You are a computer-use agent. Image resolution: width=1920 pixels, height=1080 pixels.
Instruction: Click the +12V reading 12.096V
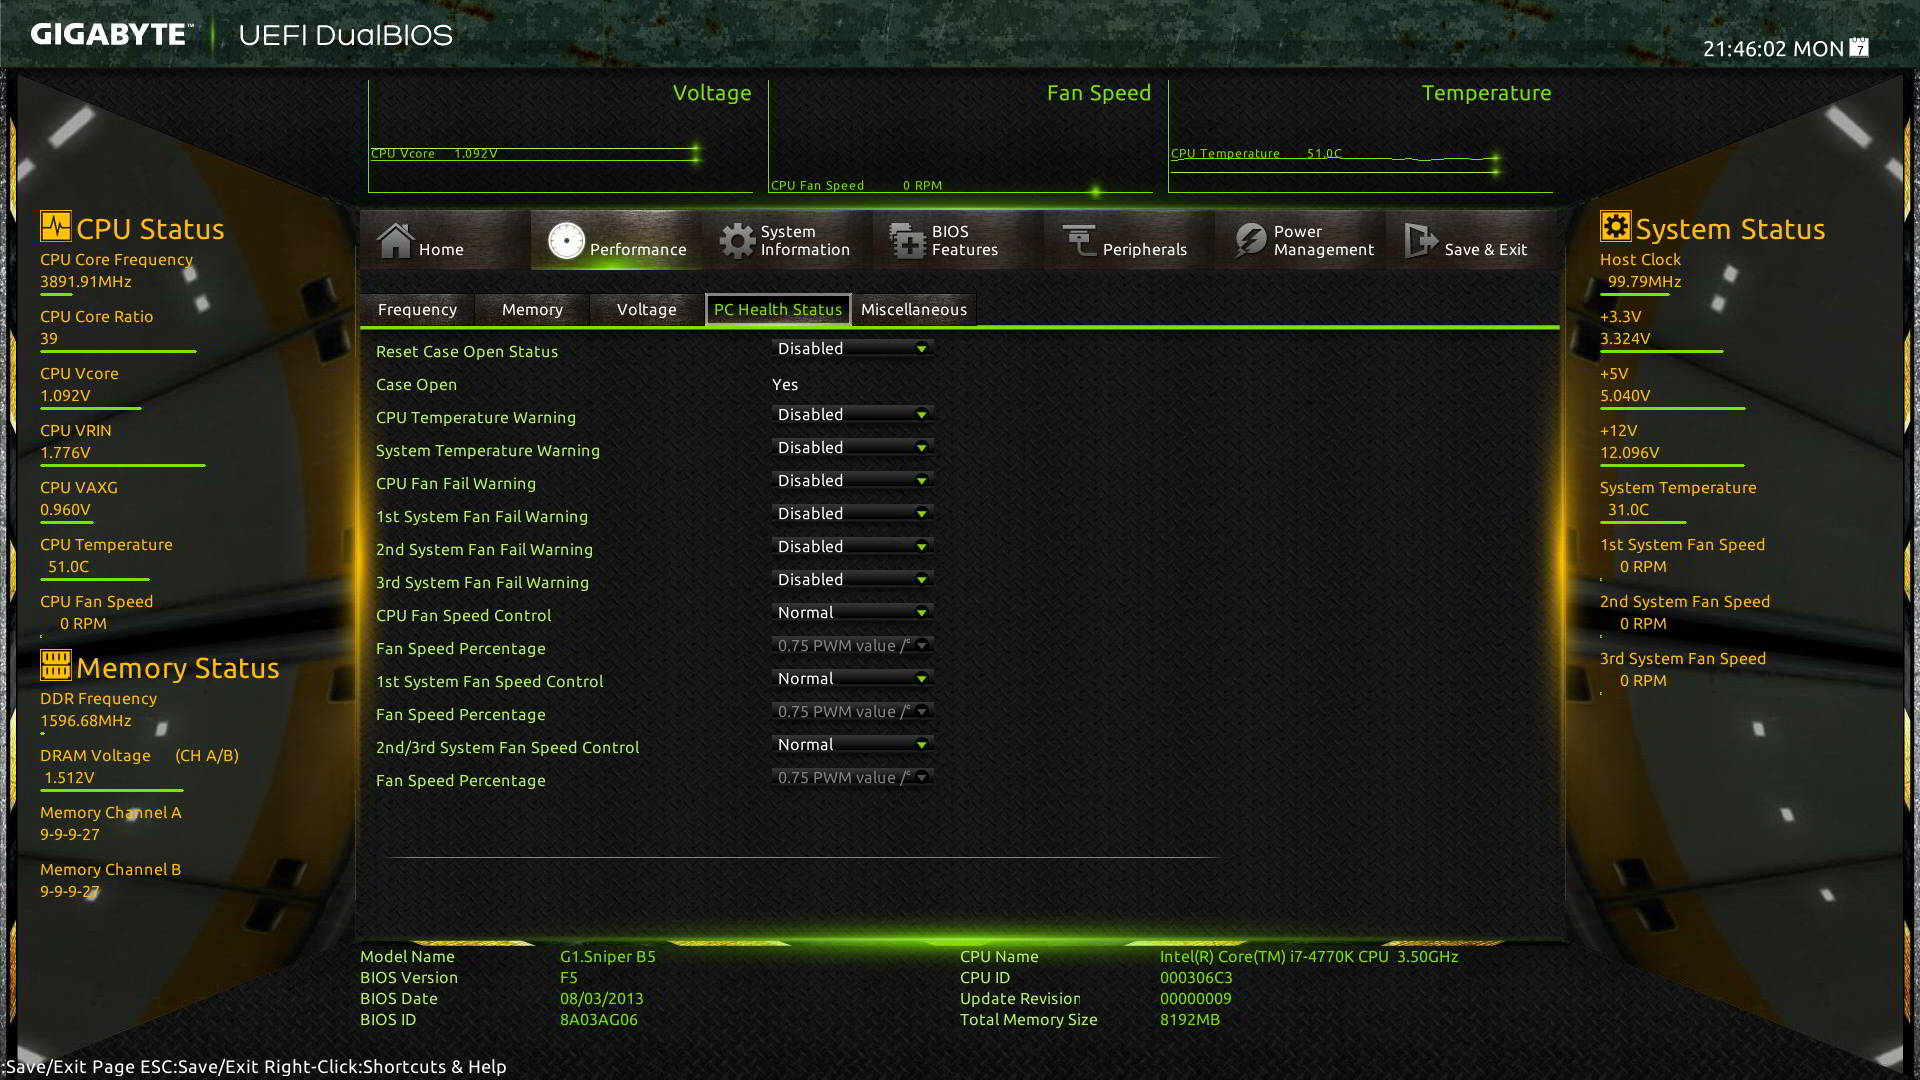pyautogui.click(x=1629, y=452)
